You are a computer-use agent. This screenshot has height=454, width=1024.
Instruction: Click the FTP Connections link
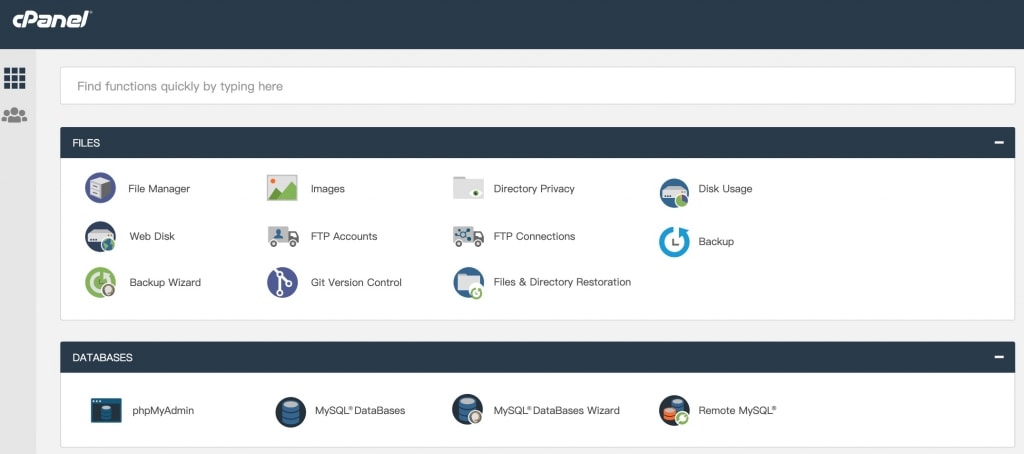click(534, 236)
